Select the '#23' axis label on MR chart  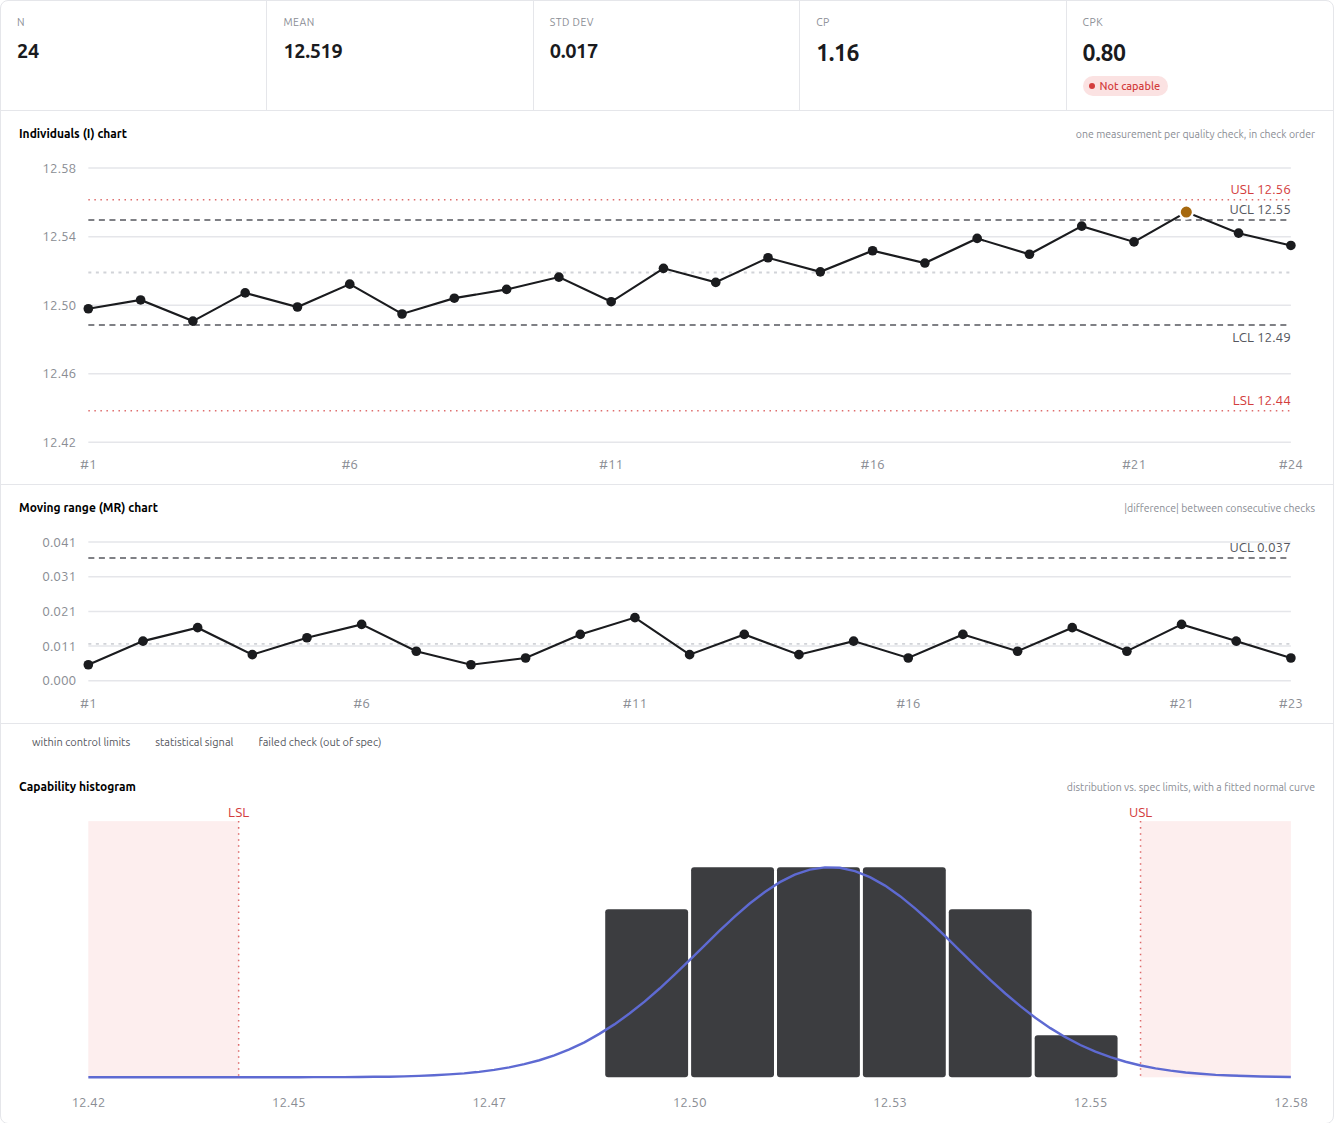pyautogui.click(x=1291, y=704)
